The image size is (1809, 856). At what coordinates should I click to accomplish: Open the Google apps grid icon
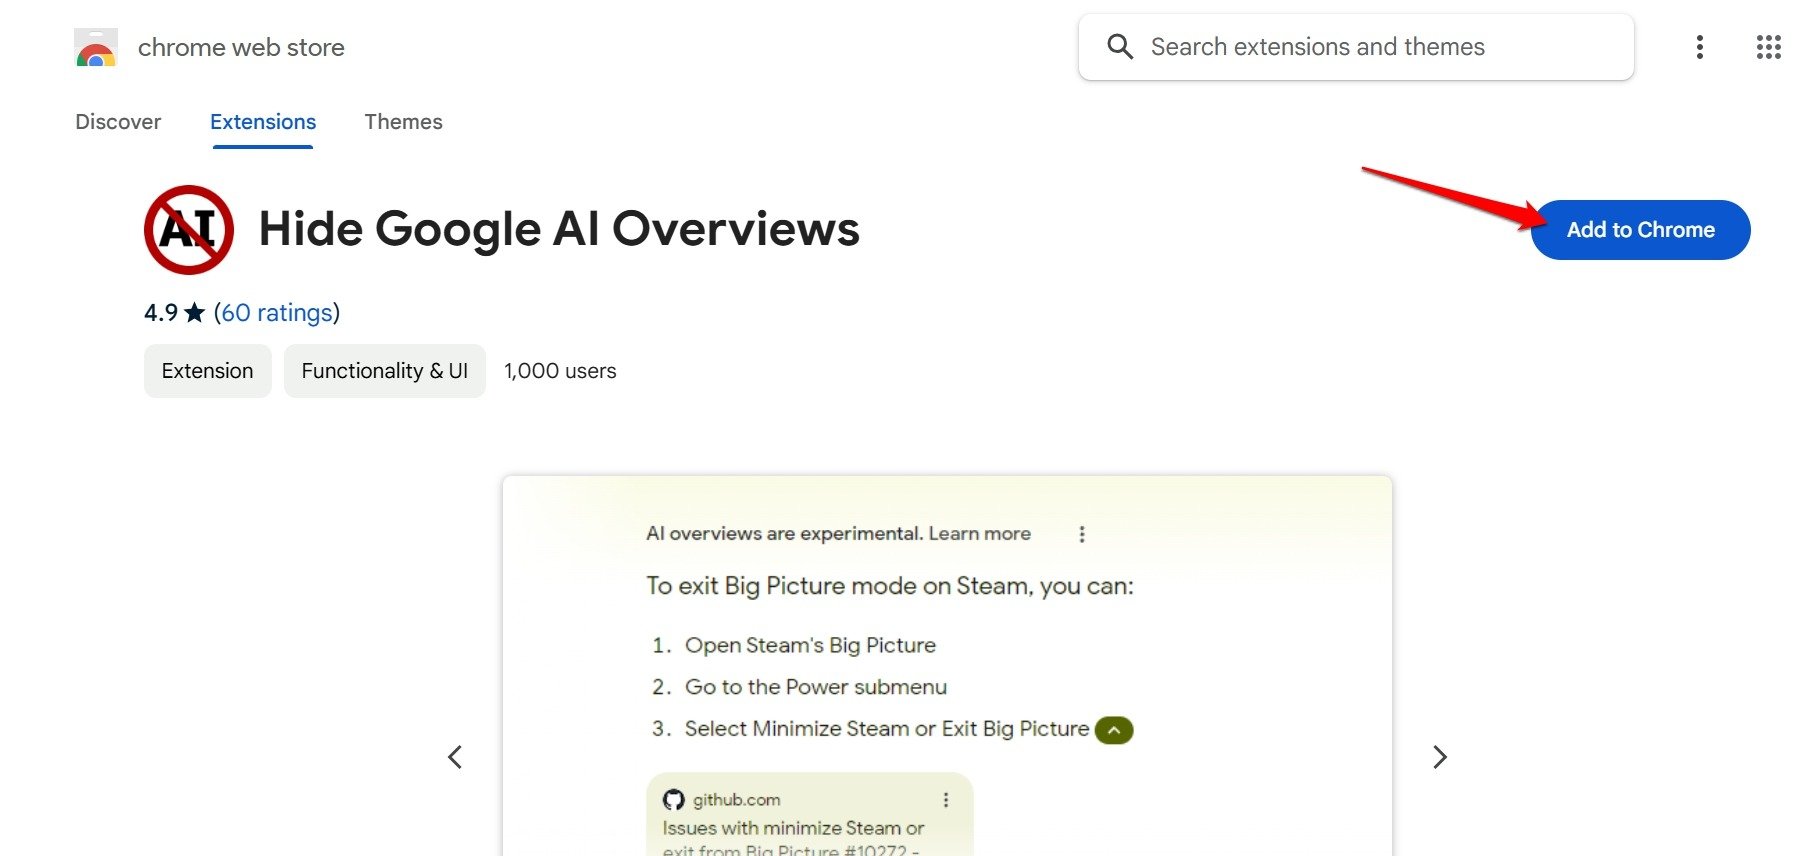click(1768, 47)
